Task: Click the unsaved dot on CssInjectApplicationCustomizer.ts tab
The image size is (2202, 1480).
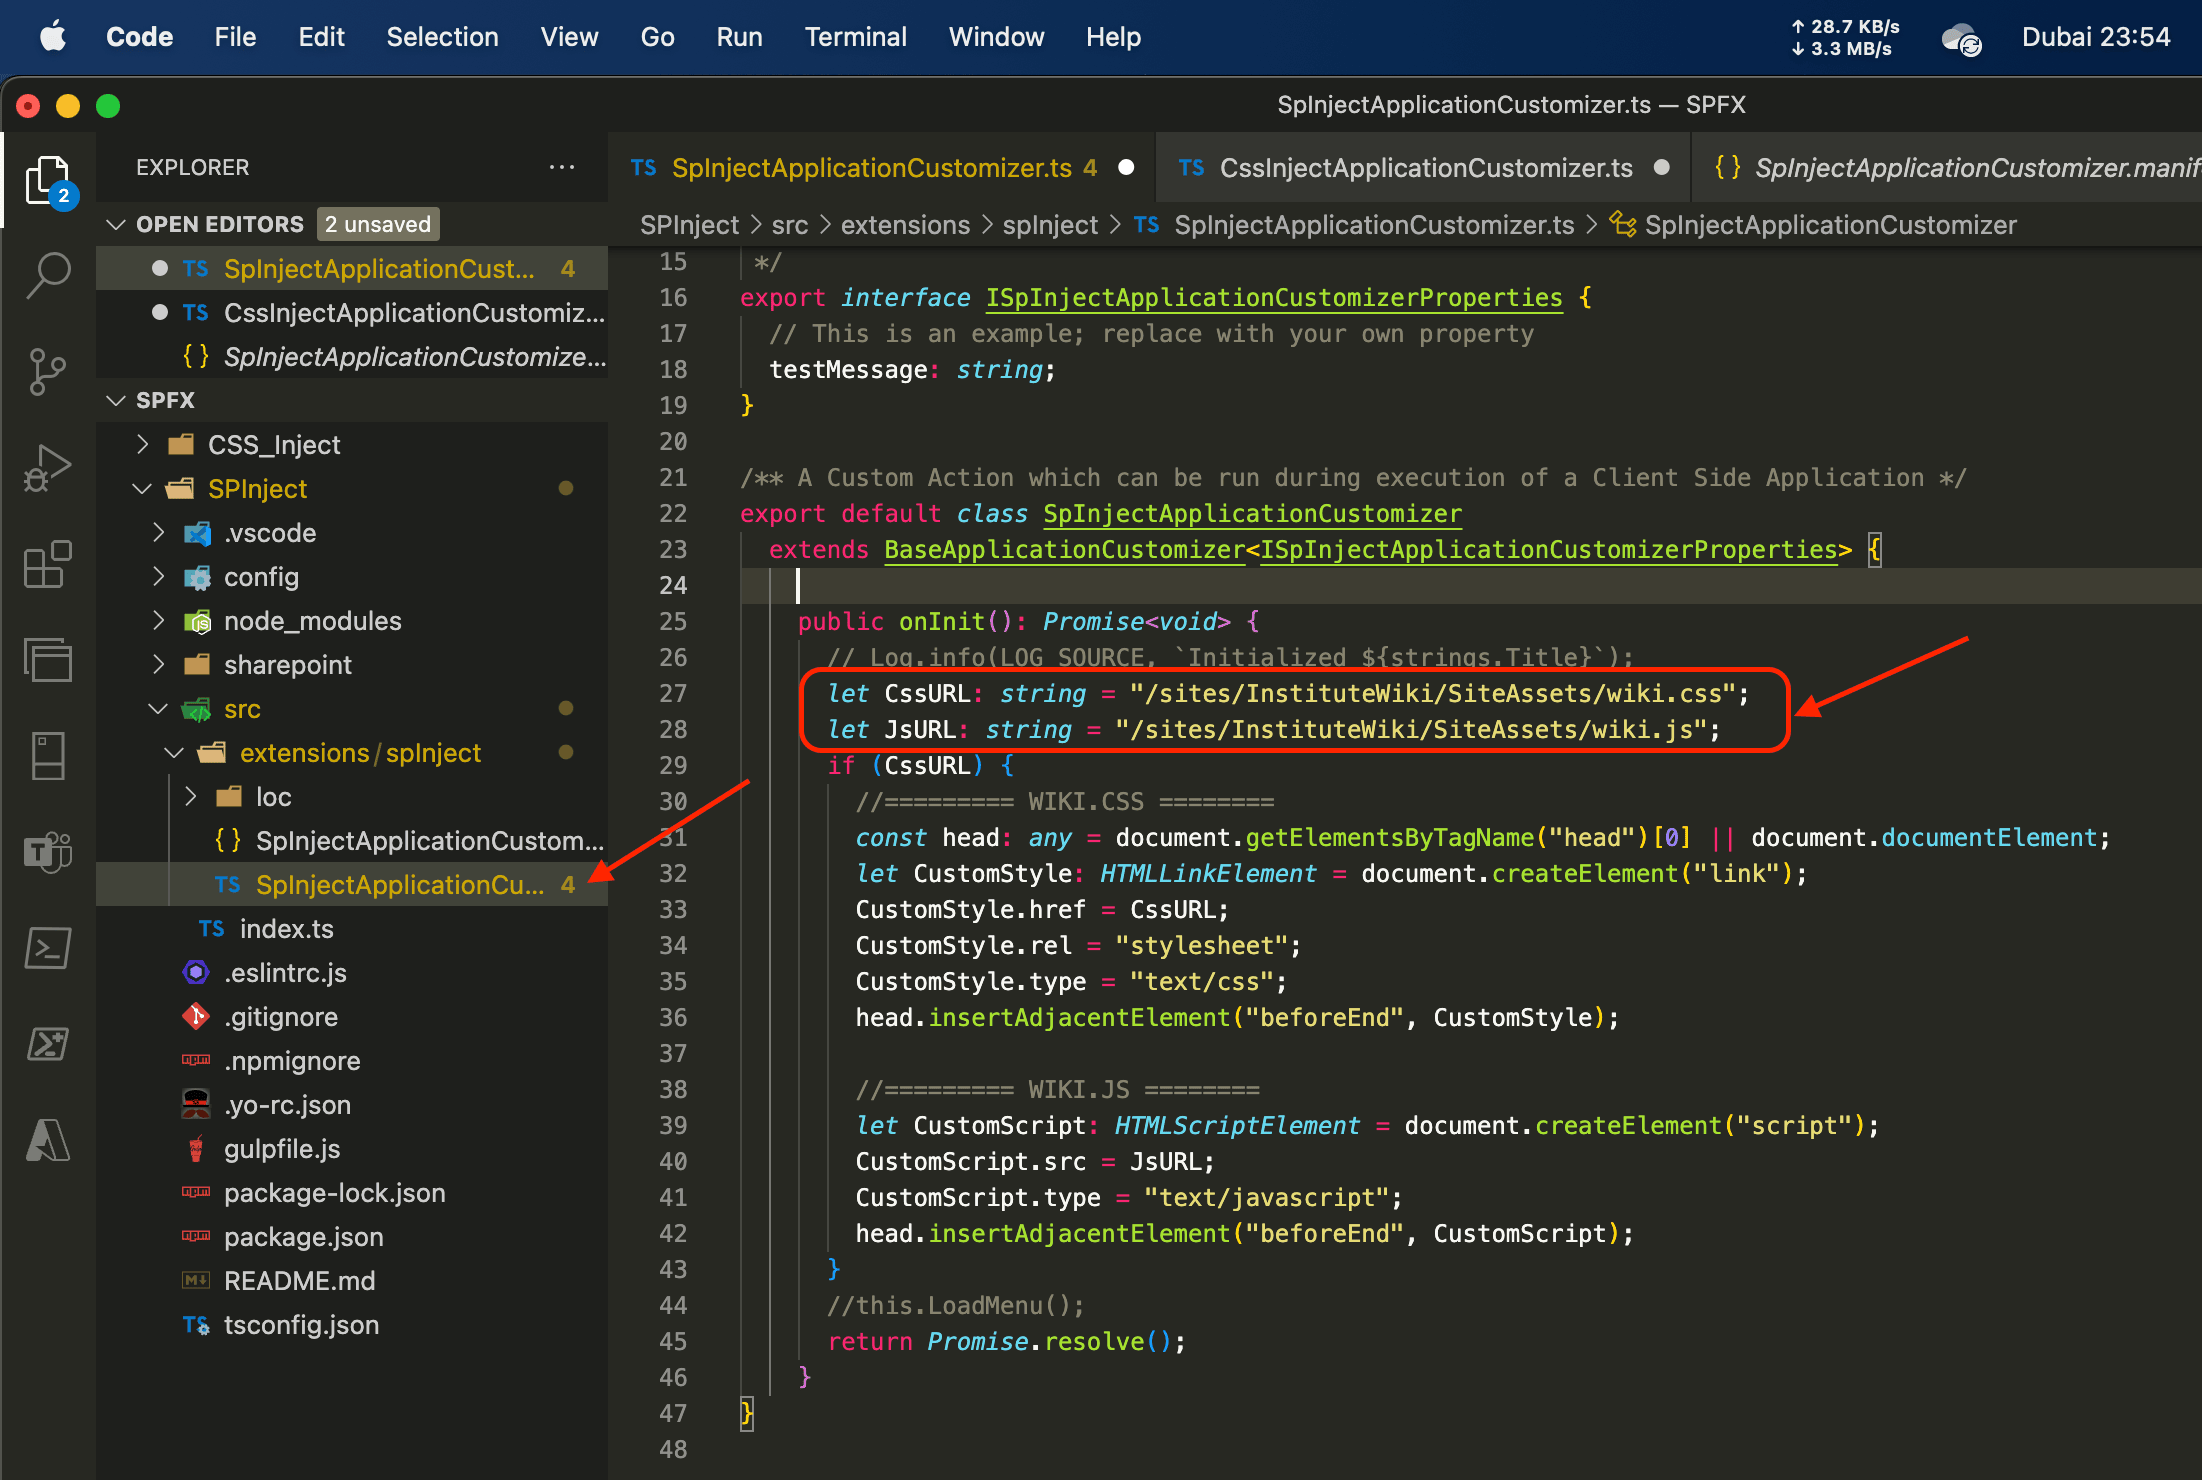Action: (x=1662, y=168)
